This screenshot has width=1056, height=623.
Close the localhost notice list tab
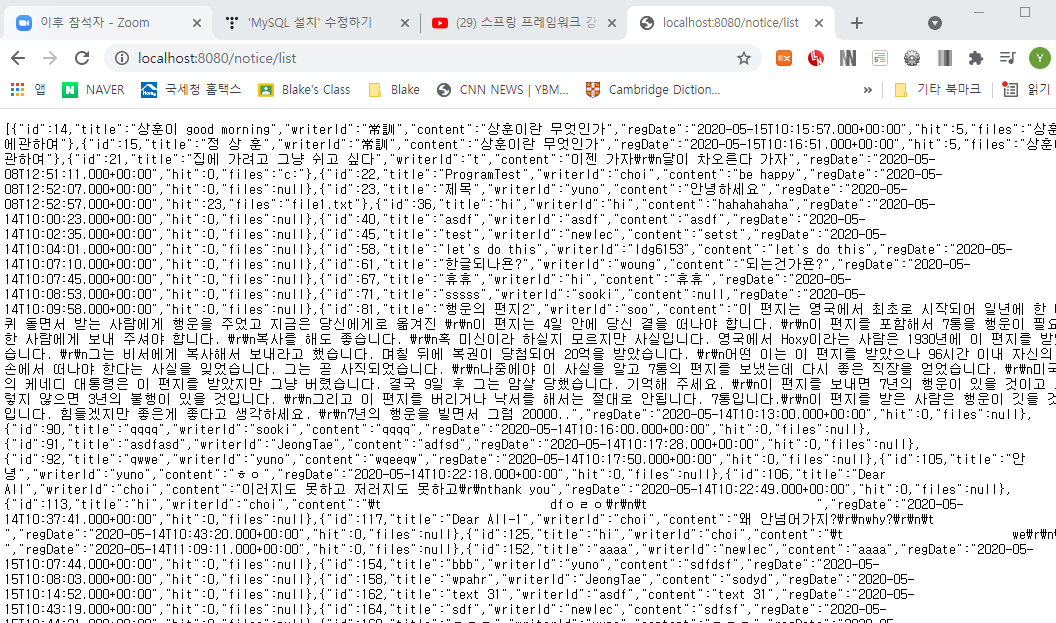(819, 23)
